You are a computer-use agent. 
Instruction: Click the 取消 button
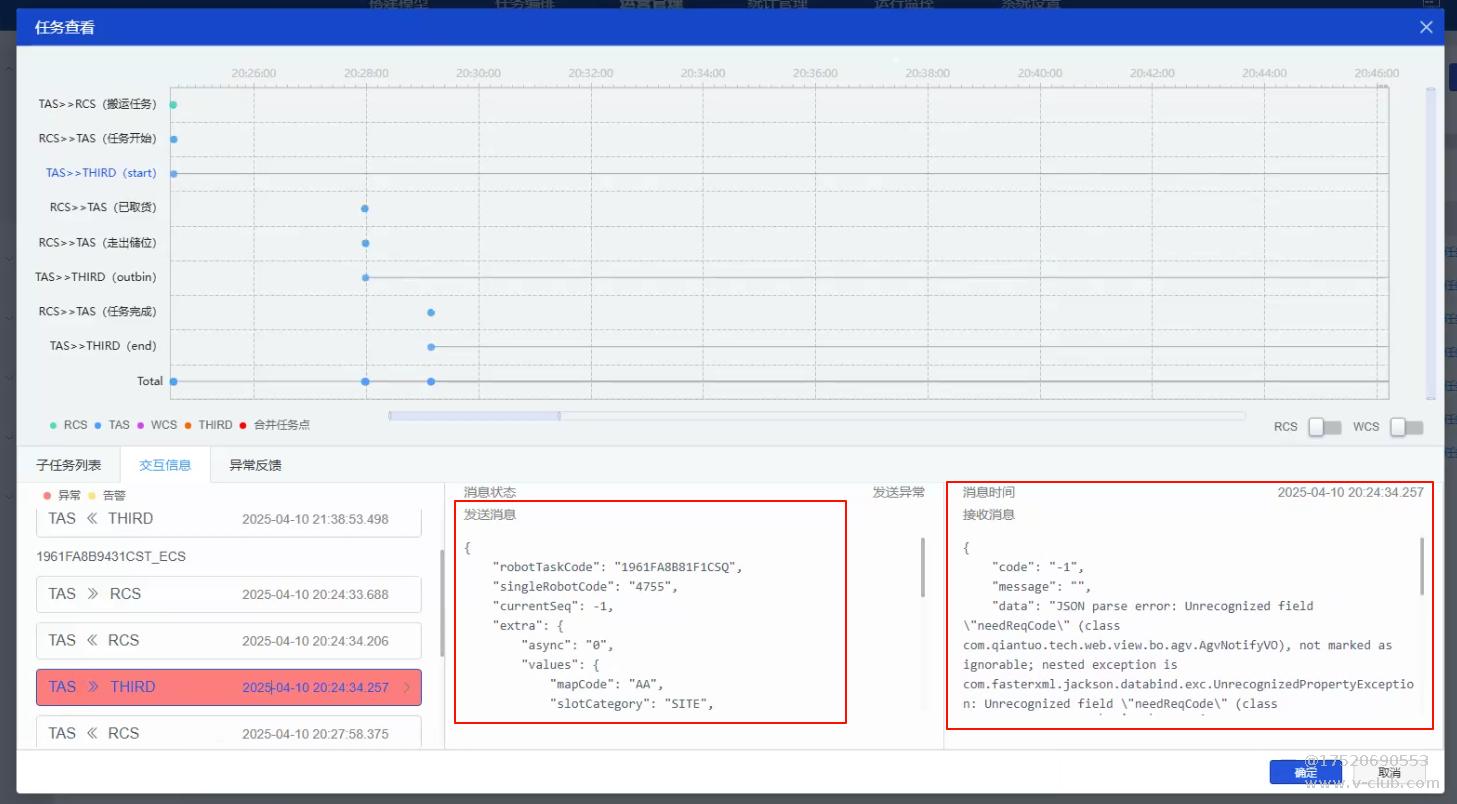click(x=1389, y=772)
